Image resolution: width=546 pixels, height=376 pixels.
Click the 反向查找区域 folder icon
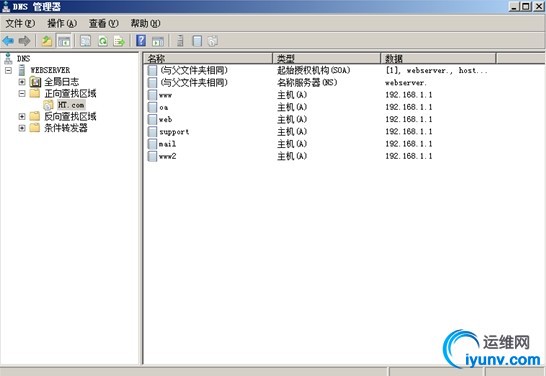point(34,116)
